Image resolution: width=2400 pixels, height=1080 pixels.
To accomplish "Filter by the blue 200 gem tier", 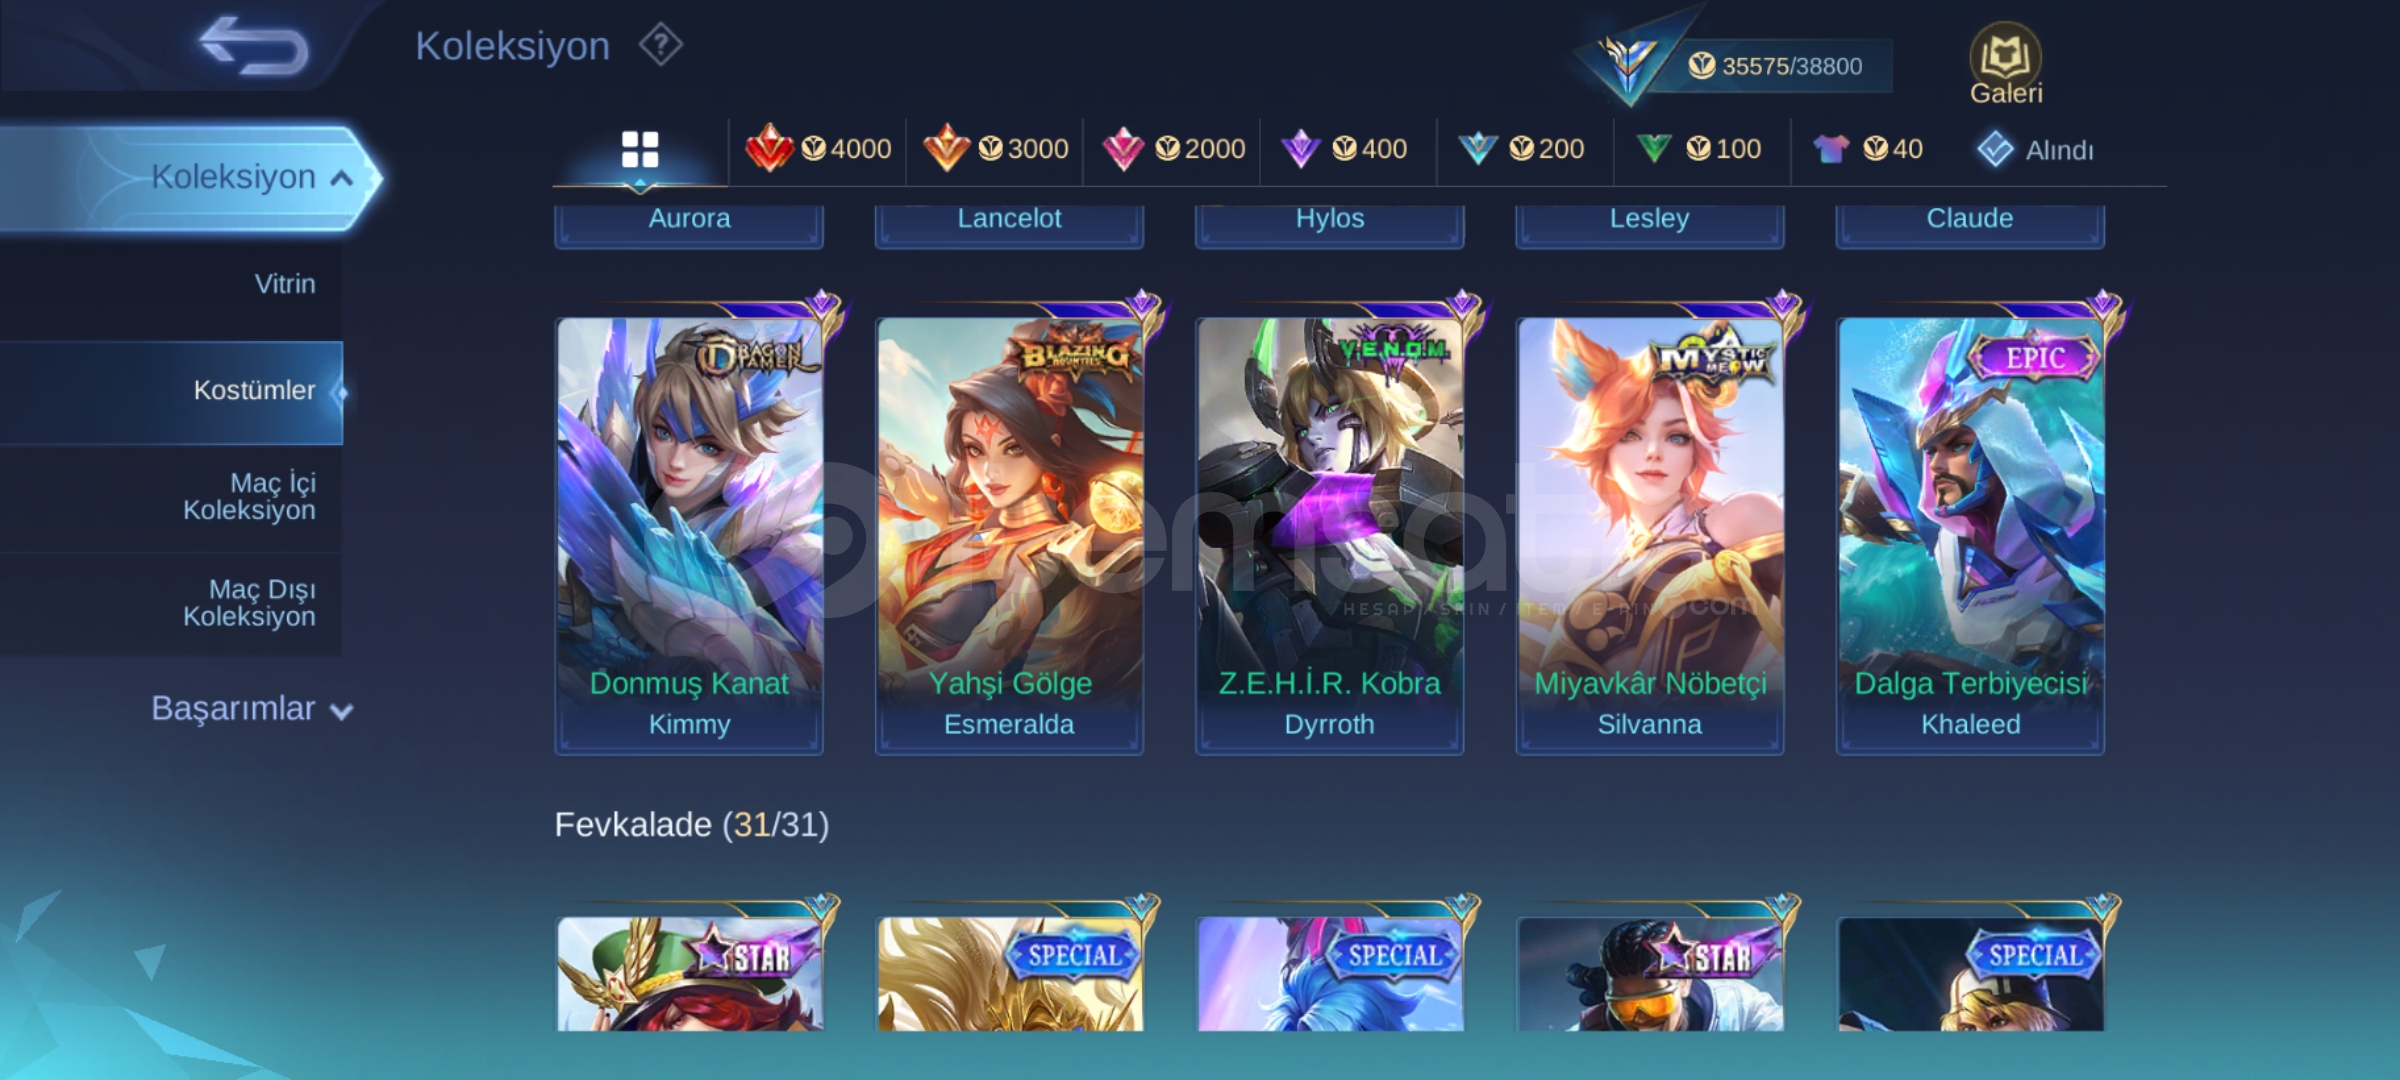I will pyautogui.click(x=1521, y=149).
